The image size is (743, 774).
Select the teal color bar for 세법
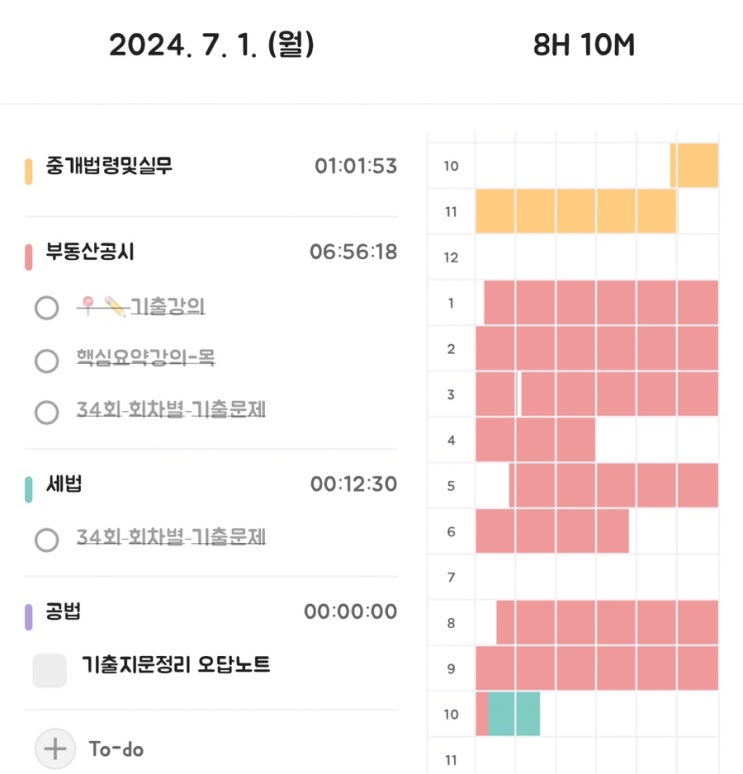click(29, 490)
